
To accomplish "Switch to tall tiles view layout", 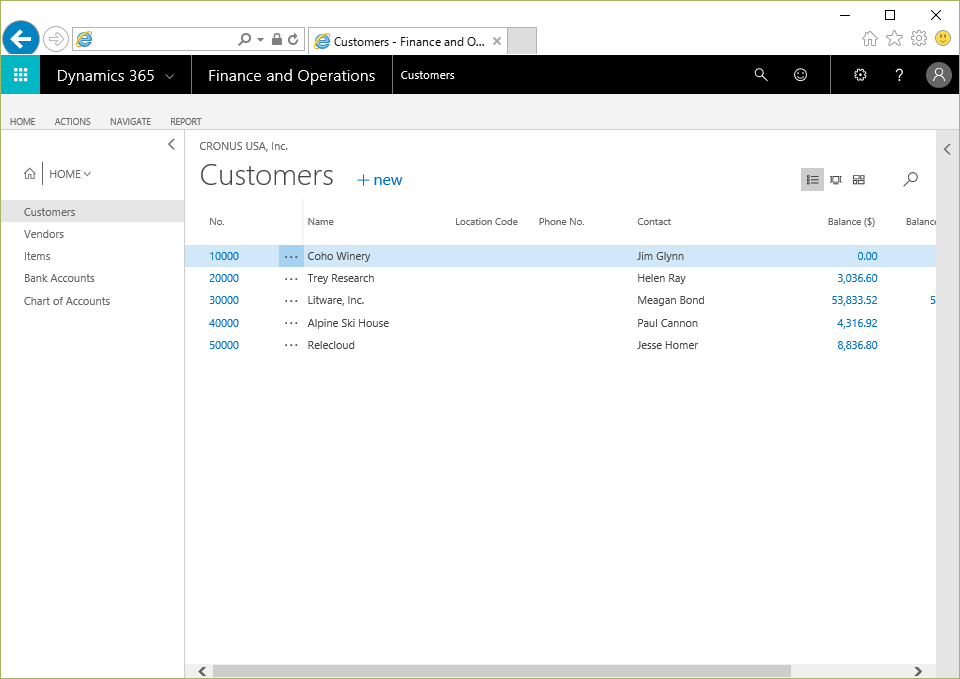I will click(x=836, y=179).
